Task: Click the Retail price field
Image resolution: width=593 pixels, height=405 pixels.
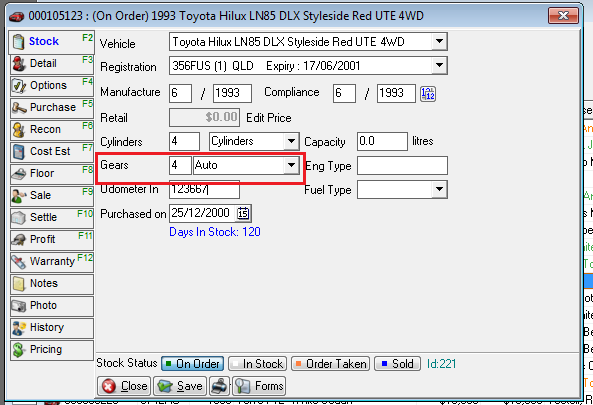Action: pos(204,118)
